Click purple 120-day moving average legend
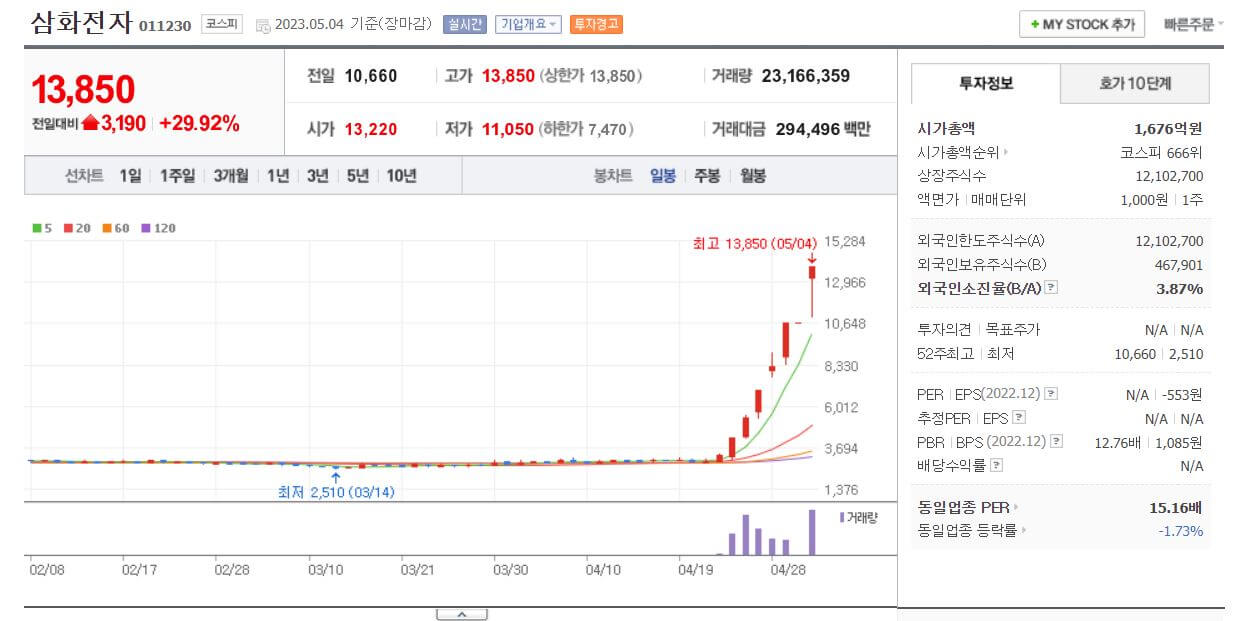The height and width of the screenshot is (621, 1233). (158, 228)
